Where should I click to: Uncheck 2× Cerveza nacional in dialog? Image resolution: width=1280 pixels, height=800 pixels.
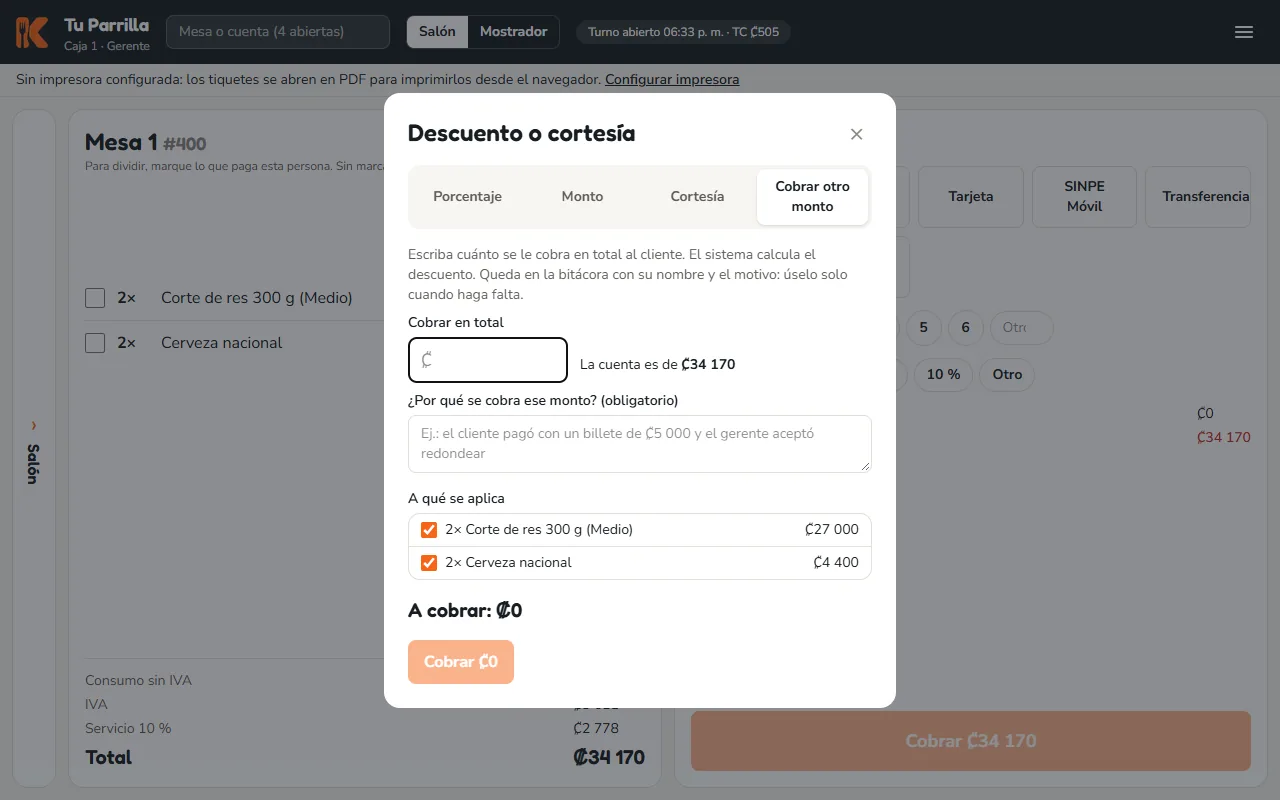(x=429, y=563)
